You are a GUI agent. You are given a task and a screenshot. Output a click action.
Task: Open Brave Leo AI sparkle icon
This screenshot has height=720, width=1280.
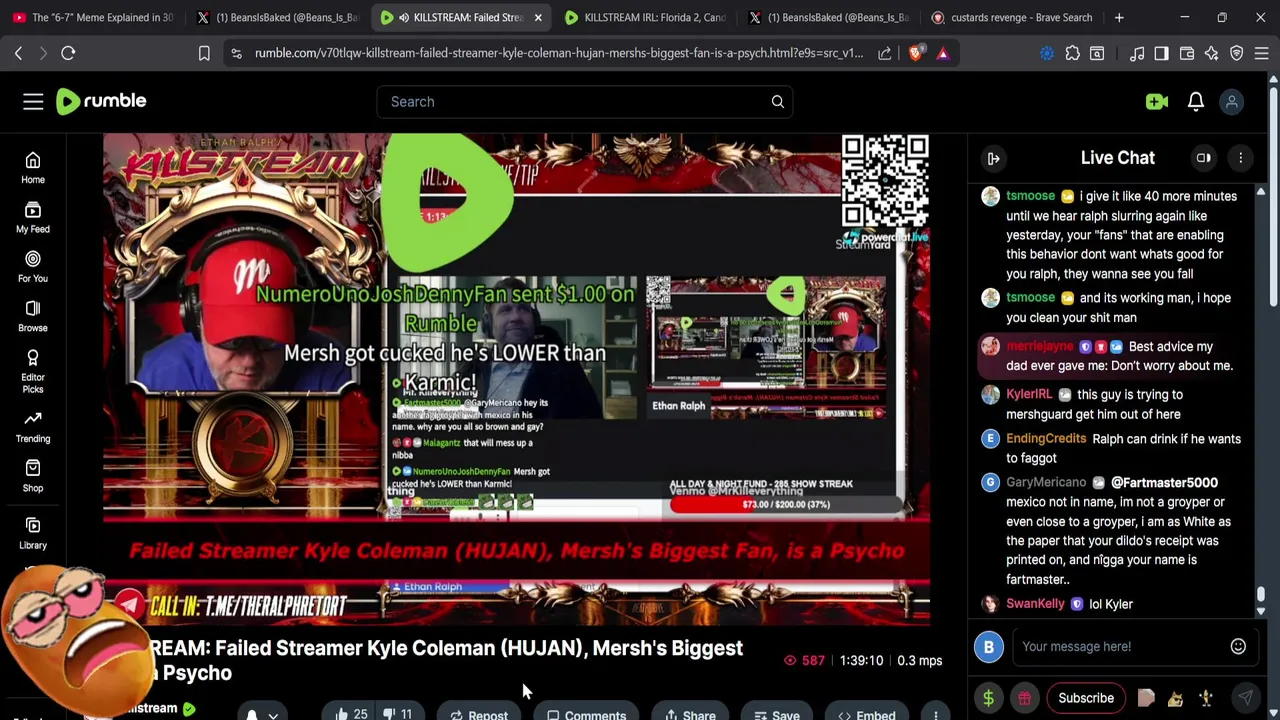coord(1212,53)
